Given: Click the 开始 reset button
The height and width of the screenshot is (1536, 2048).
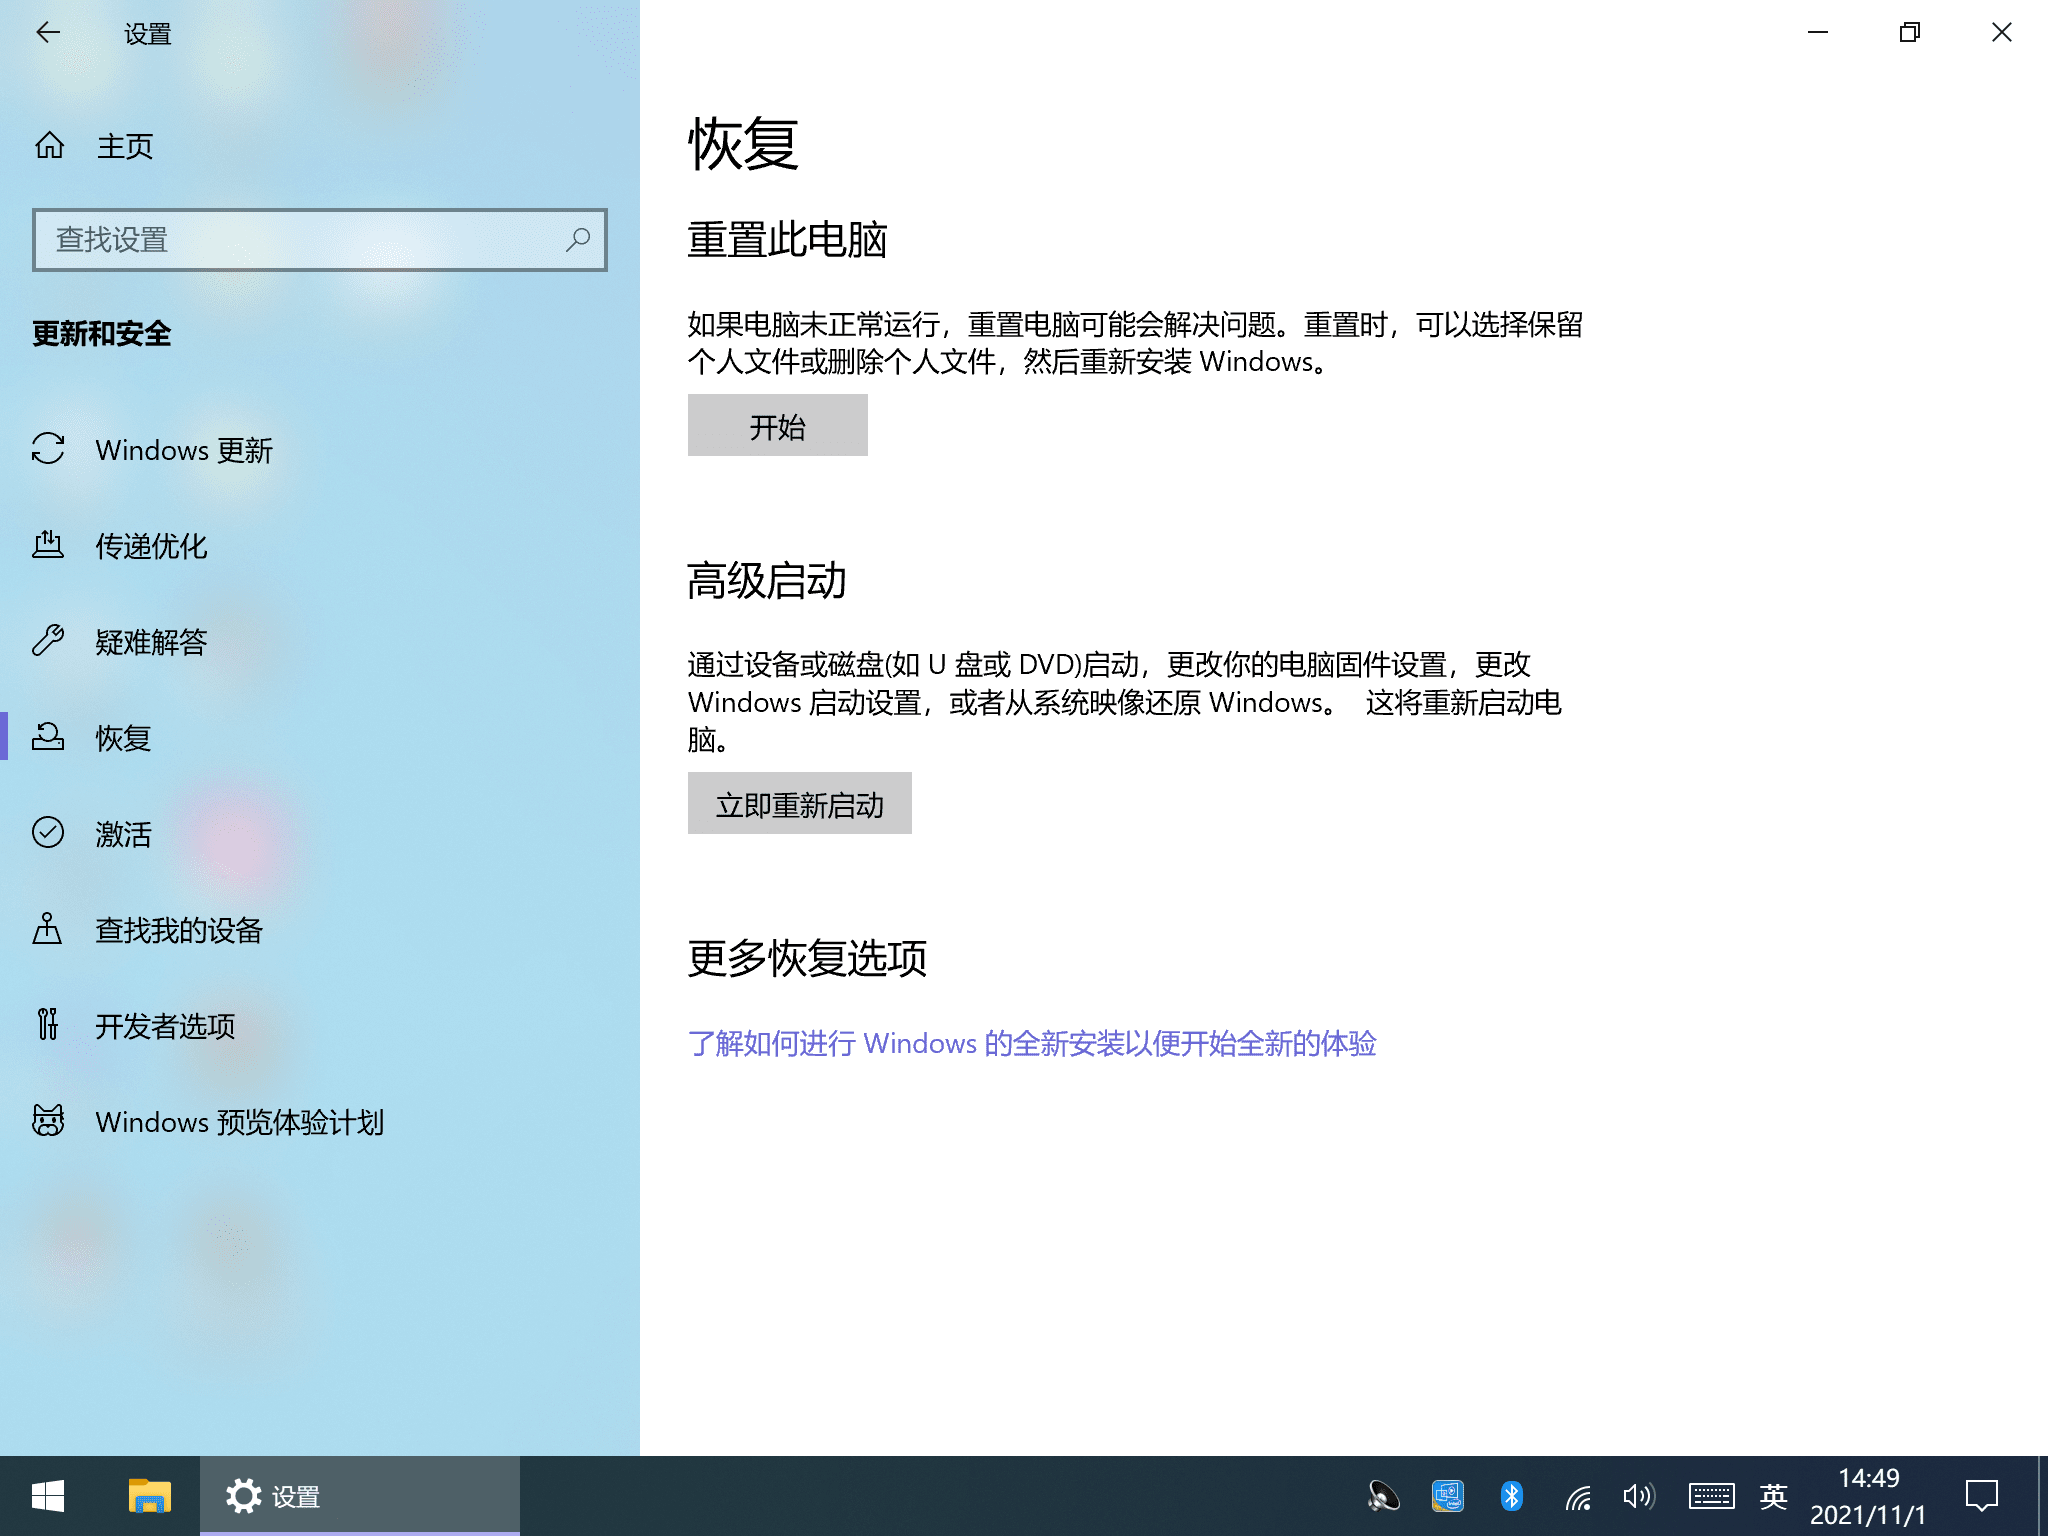Looking at the screenshot, I should click(777, 425).
